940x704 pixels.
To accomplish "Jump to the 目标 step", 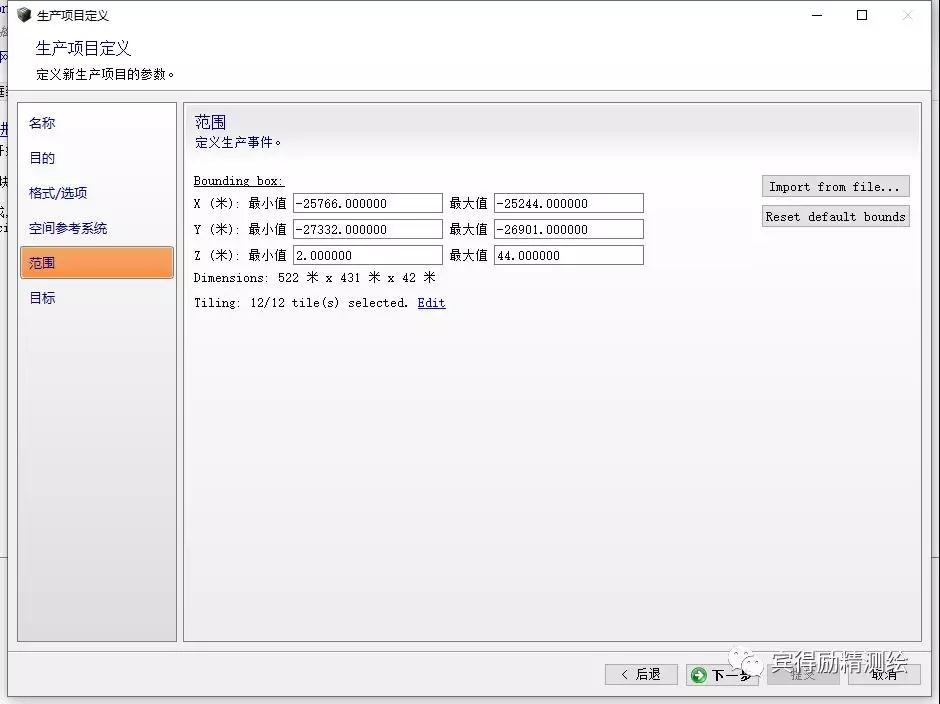I will [42, 298].
